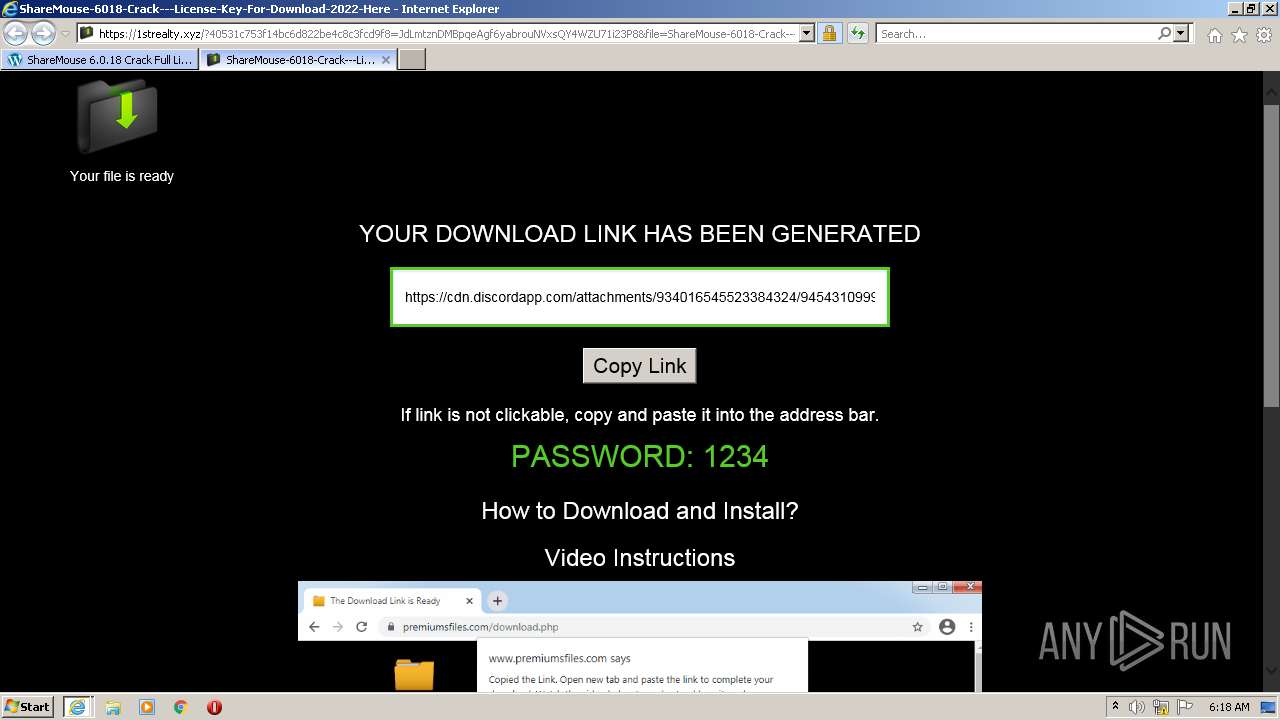This screenshot has width=1280, height=720.
Task: Show hidden system tray icons
Action: pos(1115,707)
